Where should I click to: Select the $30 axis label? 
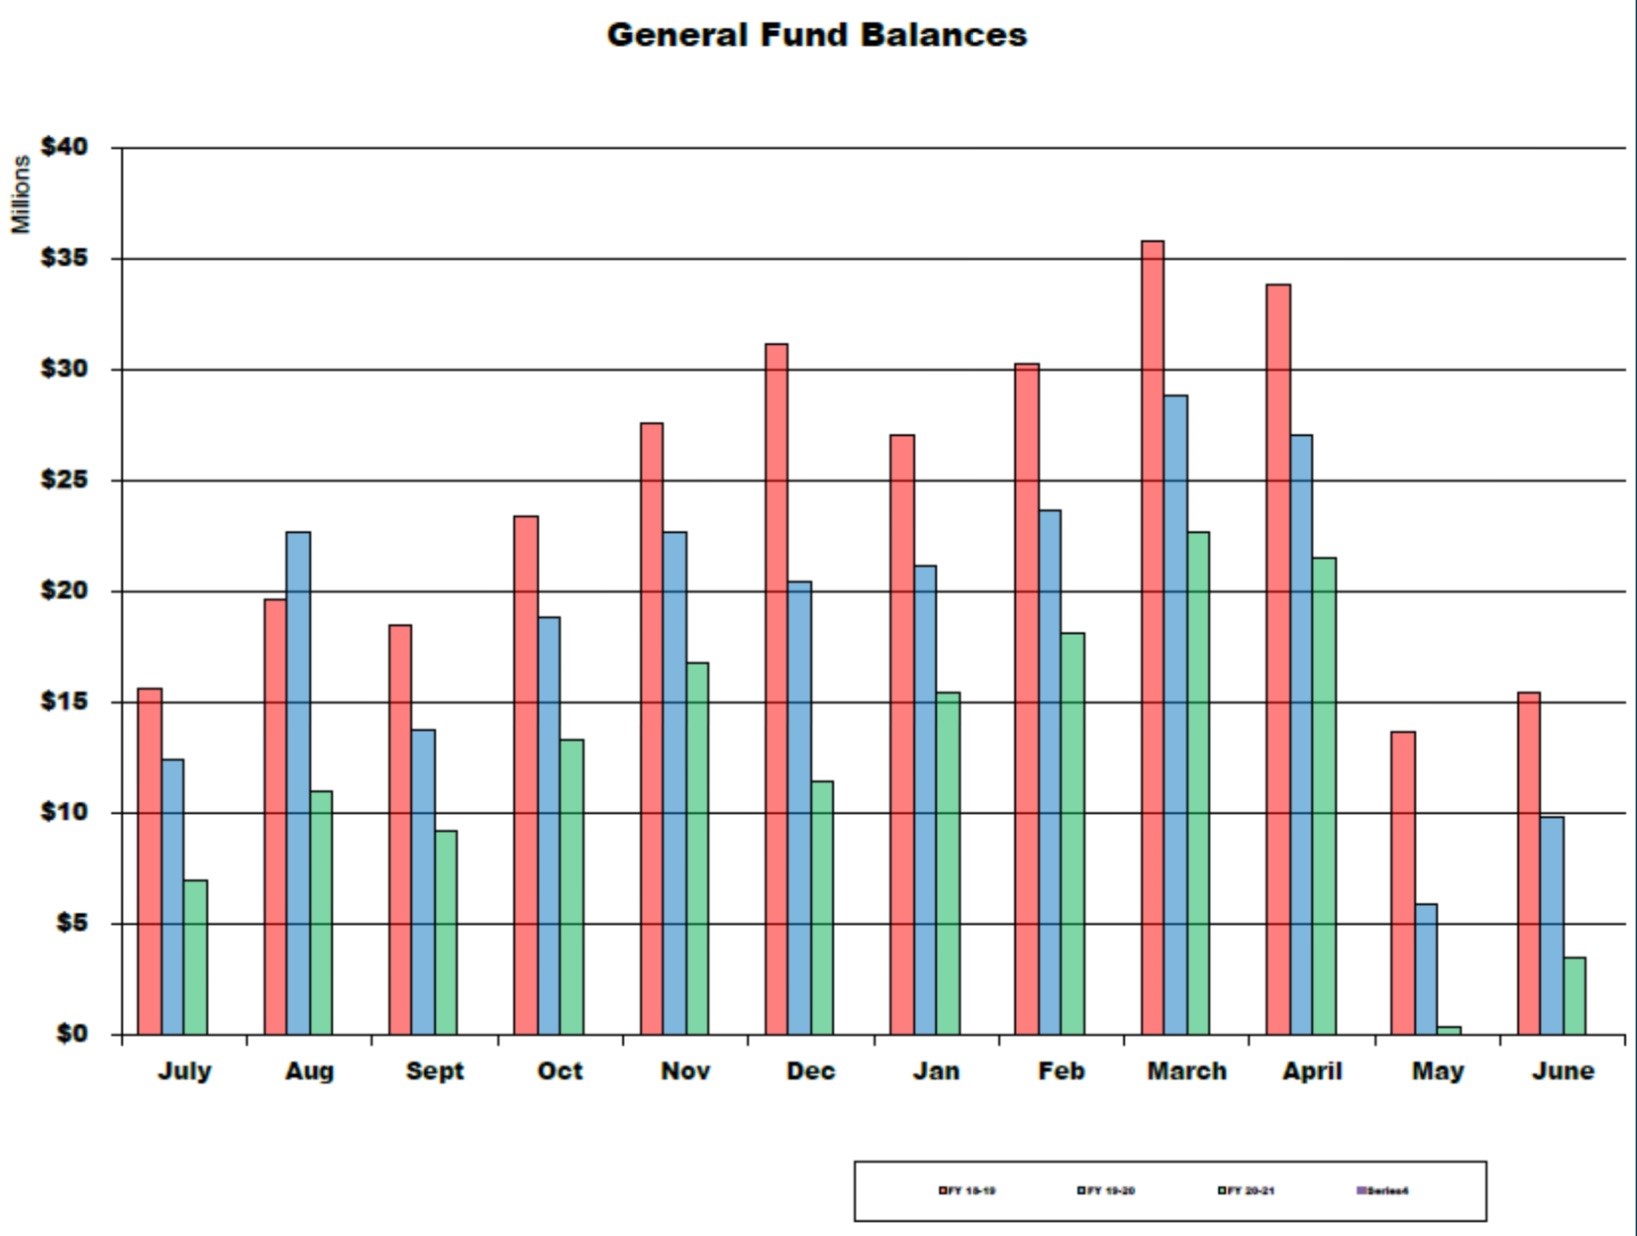tap(64, 369)
